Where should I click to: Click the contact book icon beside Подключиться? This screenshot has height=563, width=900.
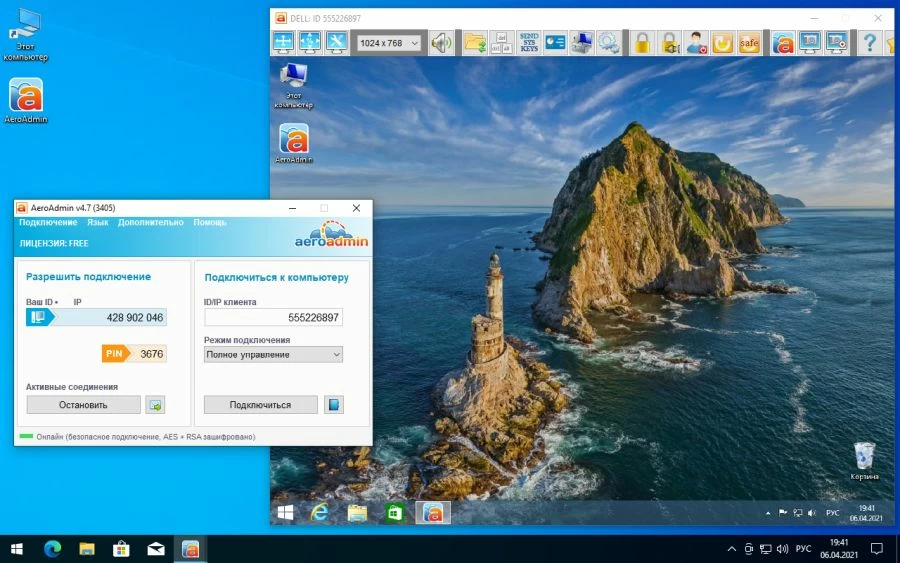click(334, 405)
